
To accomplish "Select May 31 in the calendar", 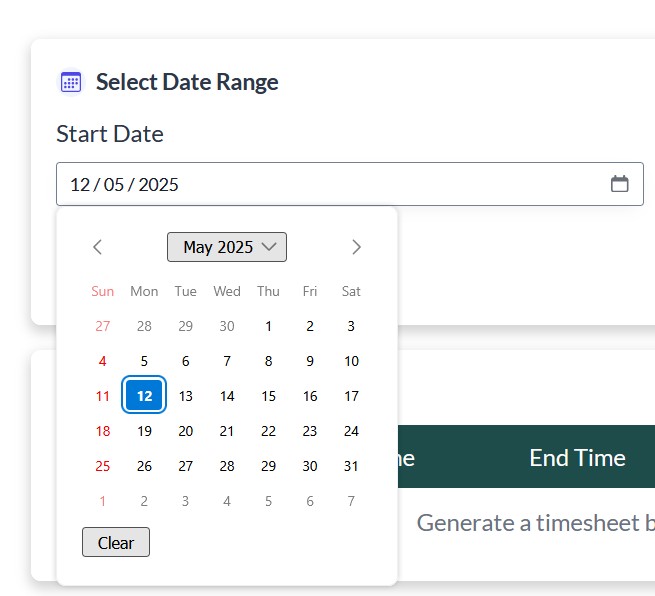I will [x=351, y=466].
